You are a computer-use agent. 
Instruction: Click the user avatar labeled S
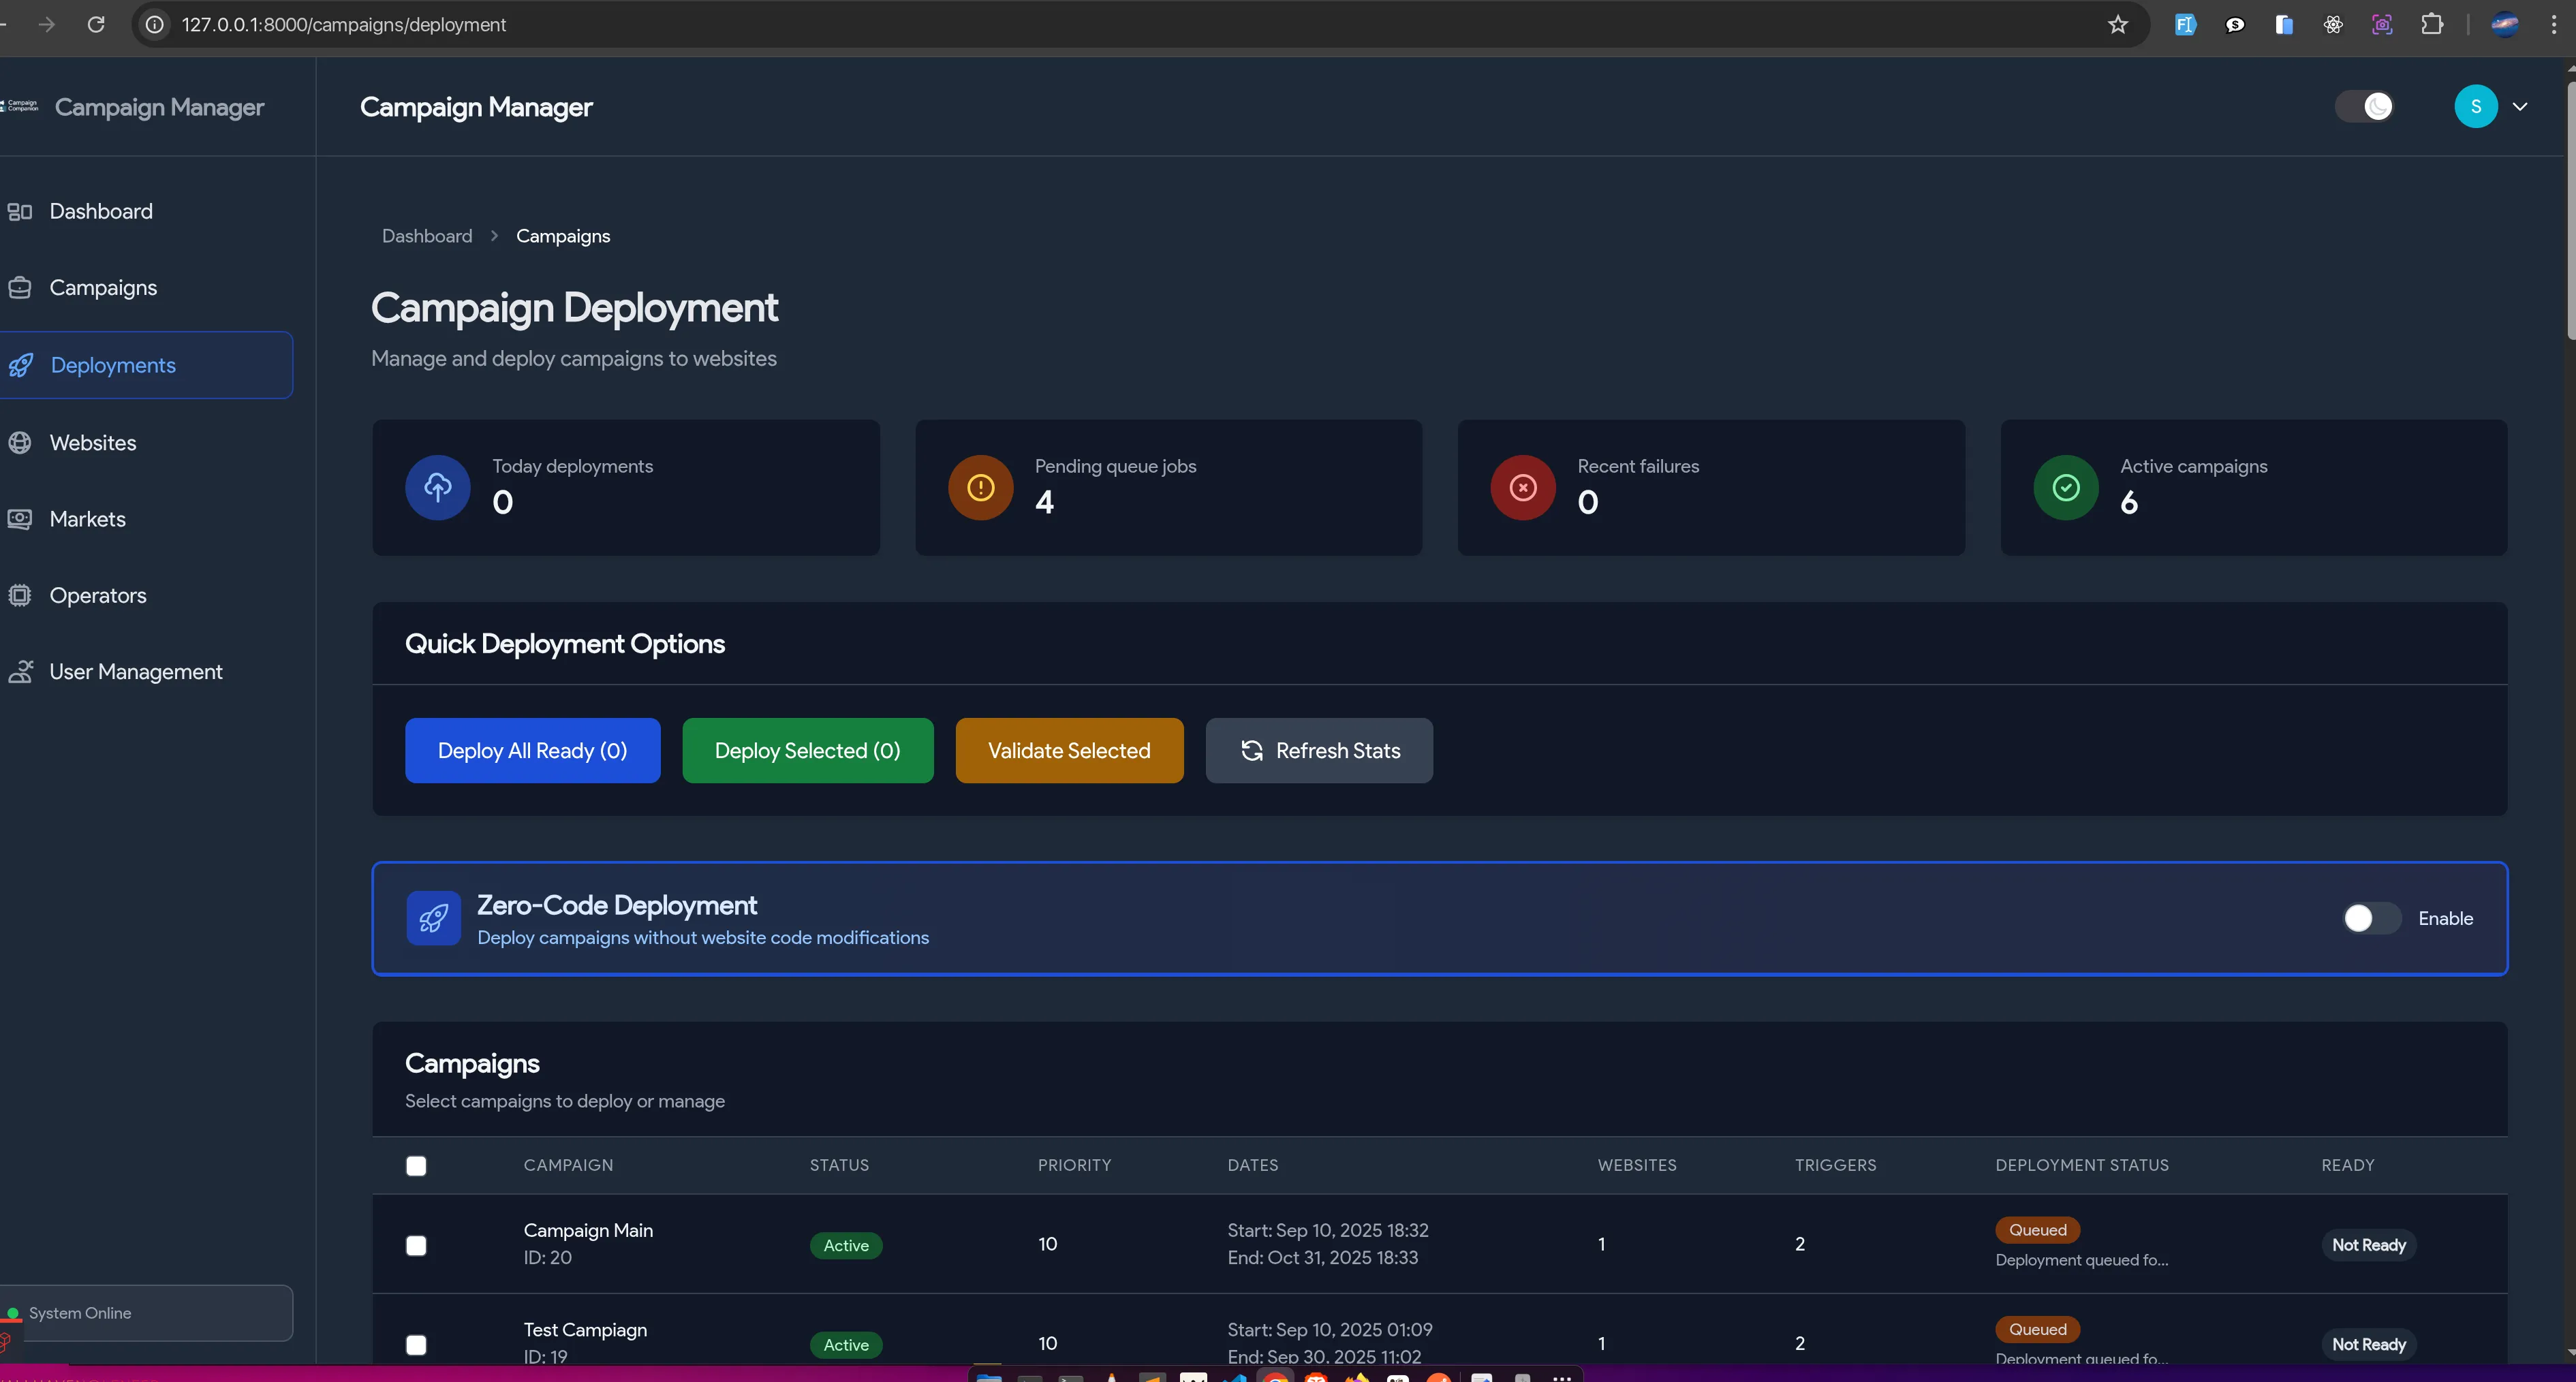coord(2475,106)
